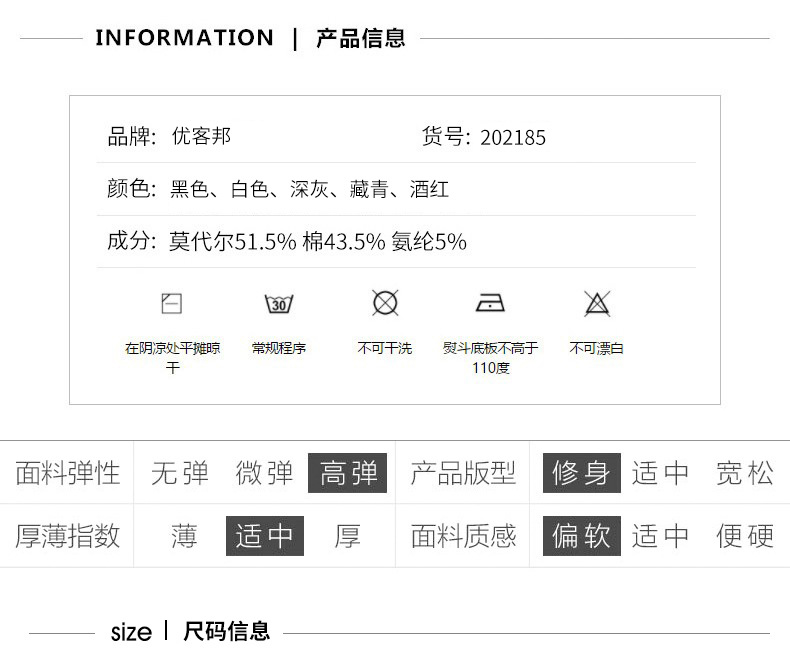The image size is (790, 660).
Task: Click the 藏青 color name
Action: 369,189
